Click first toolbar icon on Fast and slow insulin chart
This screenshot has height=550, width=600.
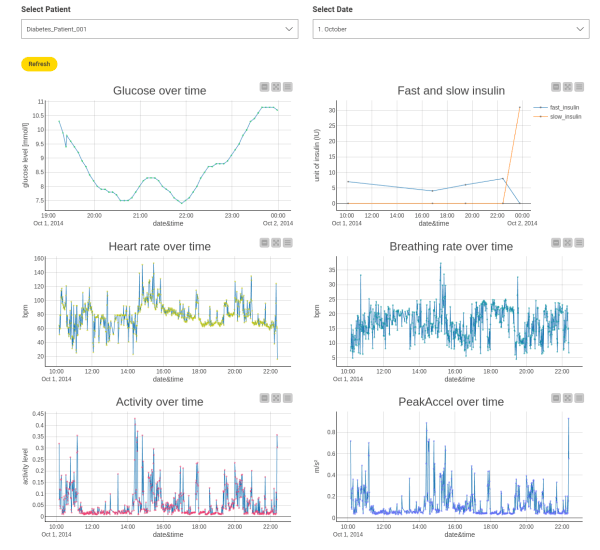556,87
